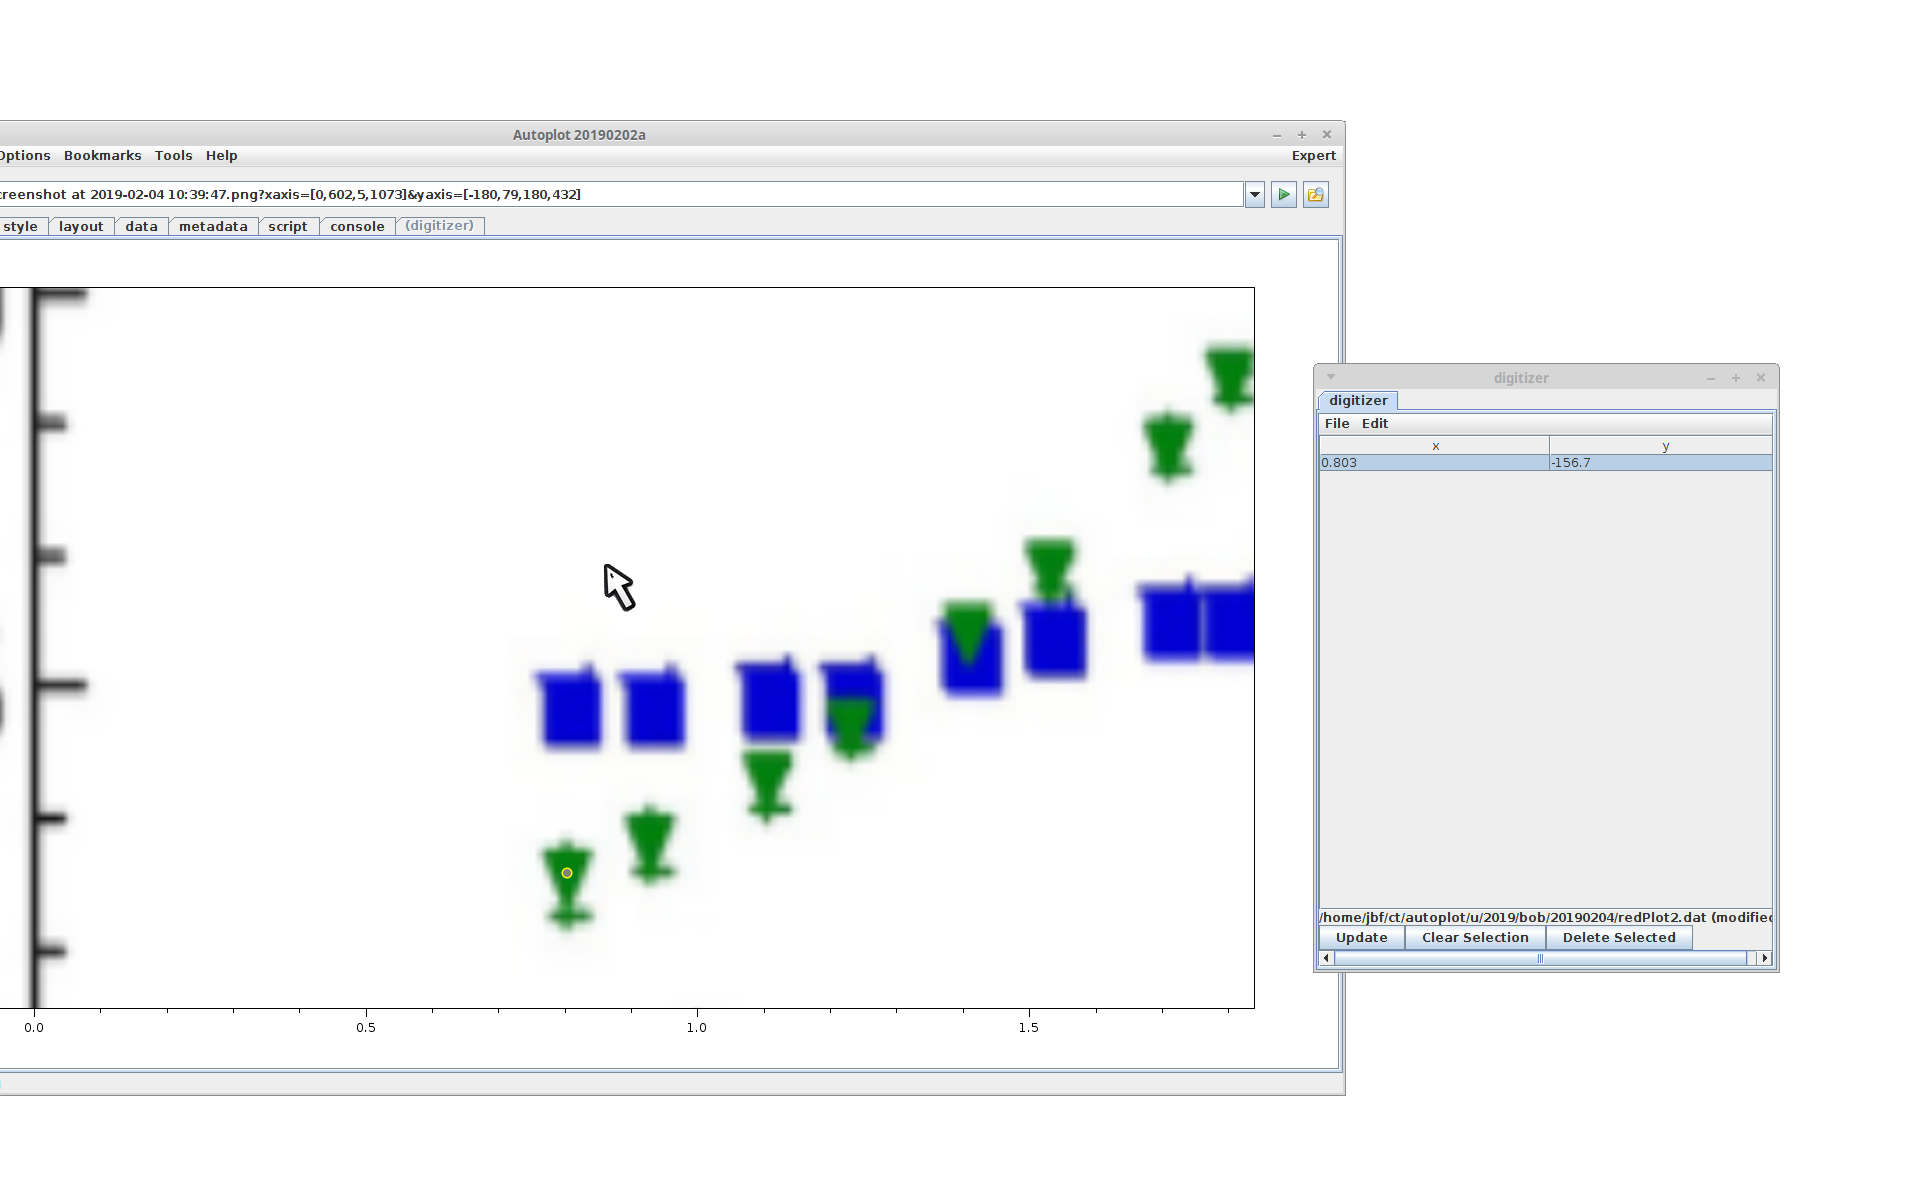Click the yellow digitized point marker
Image resolution: width=1920 pixels, height=1200 pixels.
[567, 873]
